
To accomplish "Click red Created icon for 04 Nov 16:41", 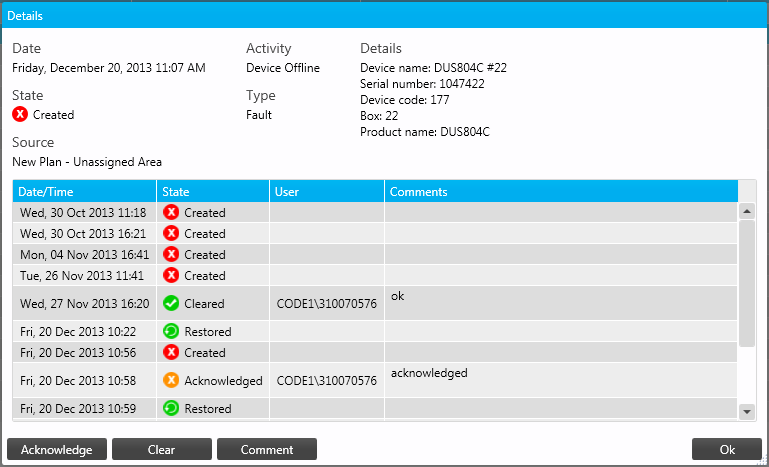I will click(x=171, y=254).
